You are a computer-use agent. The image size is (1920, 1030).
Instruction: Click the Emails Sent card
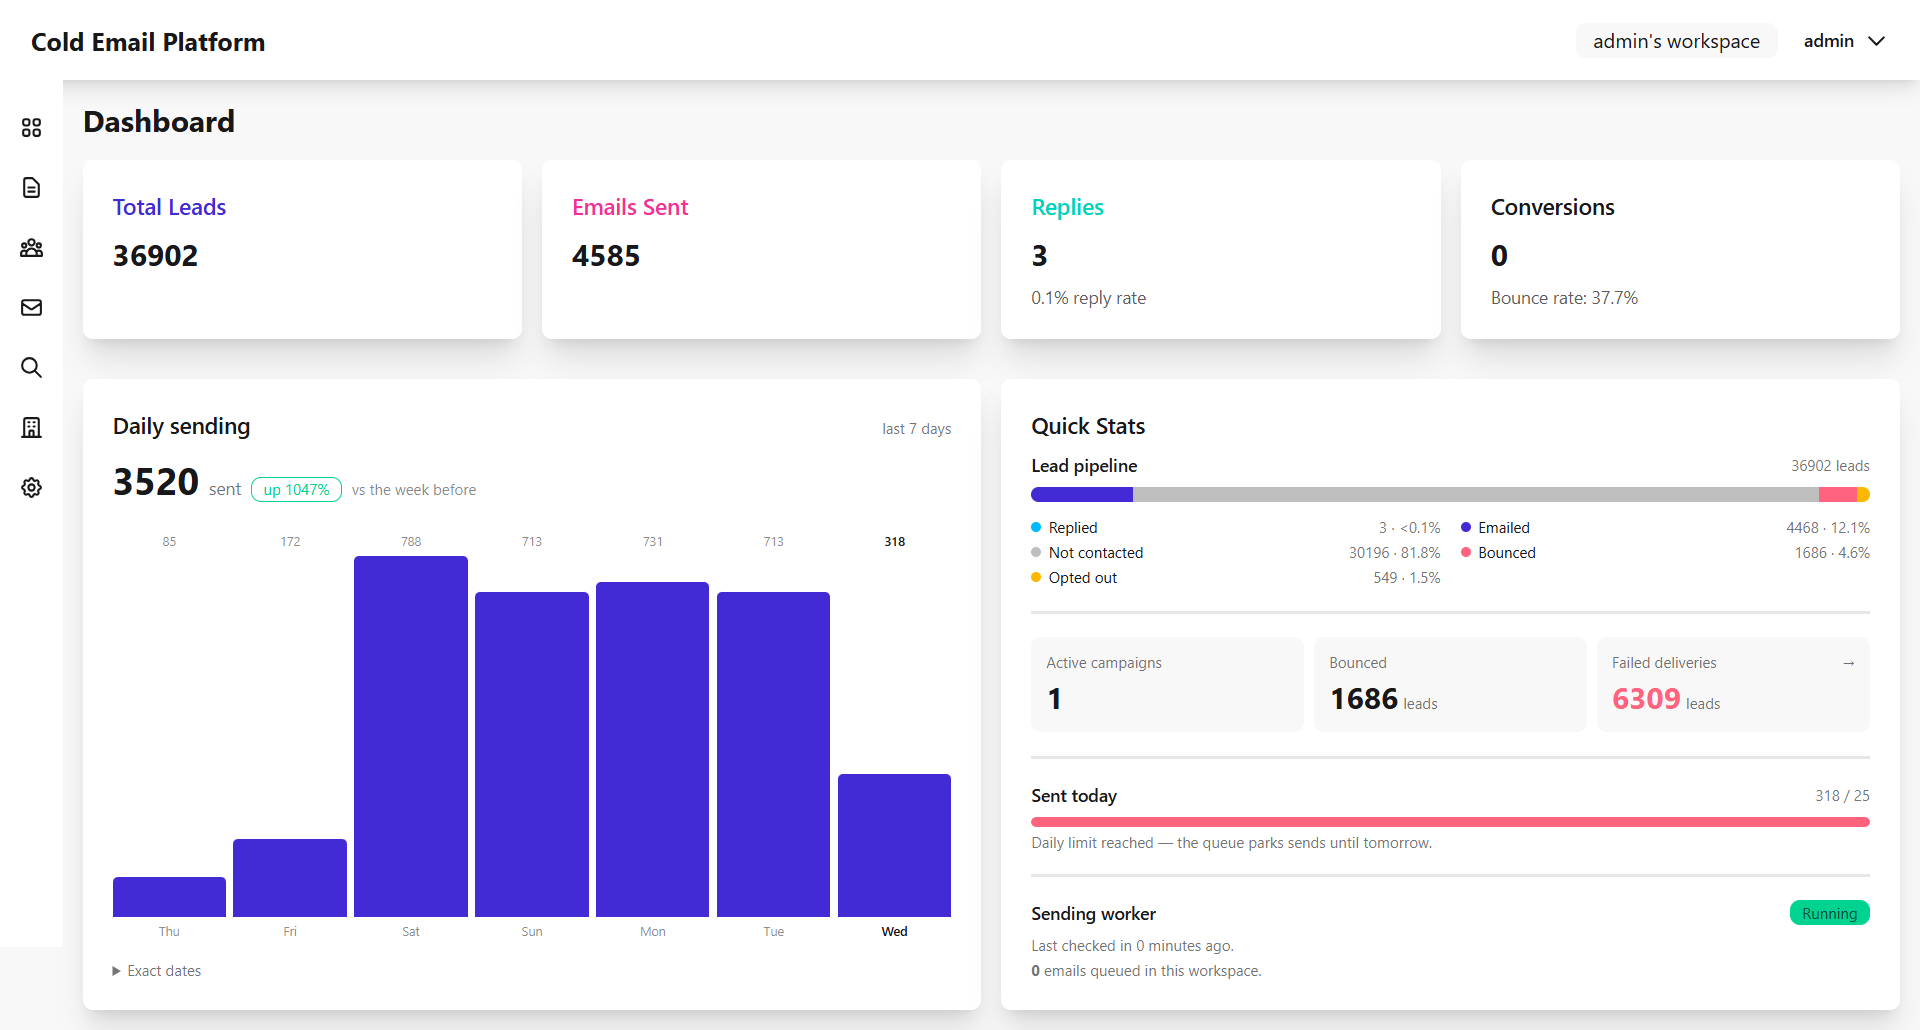(x=761, y=249)
